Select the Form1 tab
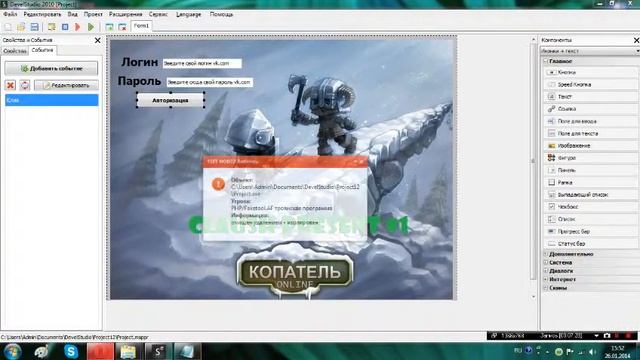The height and width of the screenshot is (360, 640). pyautogui.click(x=142, y=26)
